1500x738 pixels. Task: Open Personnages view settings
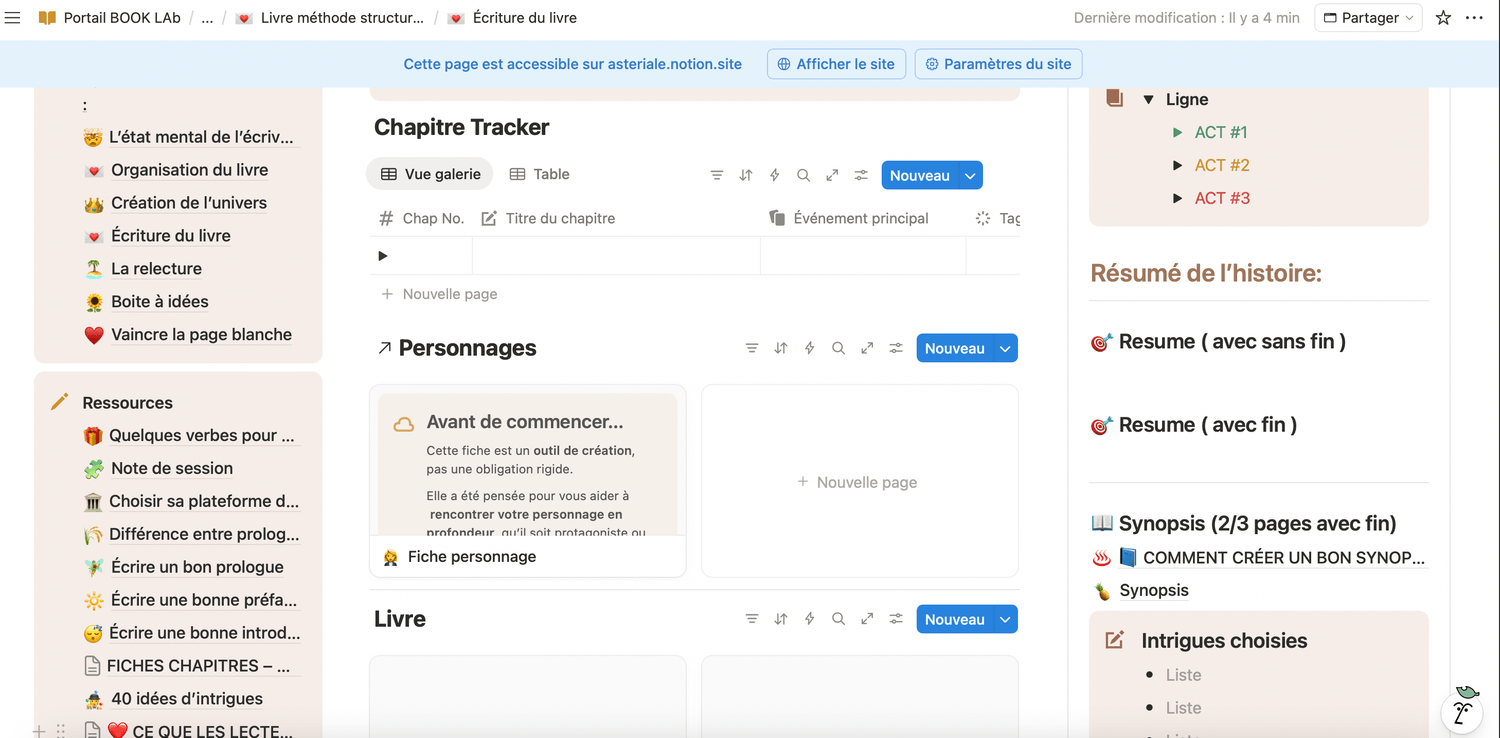tap(896, 348)
